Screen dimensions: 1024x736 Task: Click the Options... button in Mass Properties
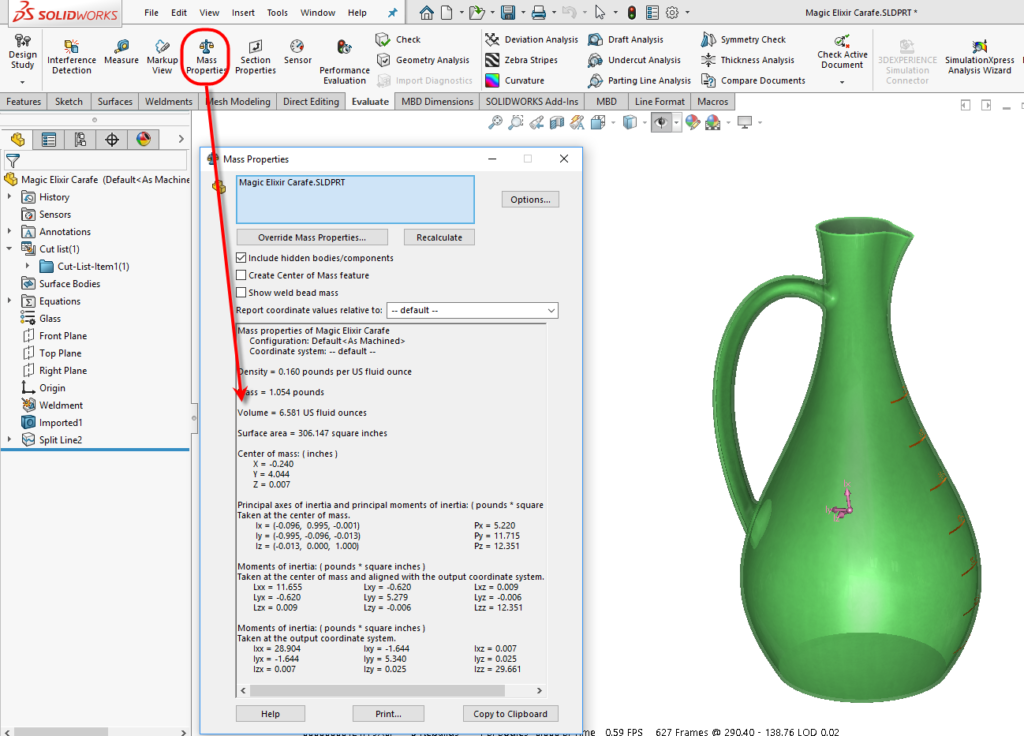click(530, 200)
